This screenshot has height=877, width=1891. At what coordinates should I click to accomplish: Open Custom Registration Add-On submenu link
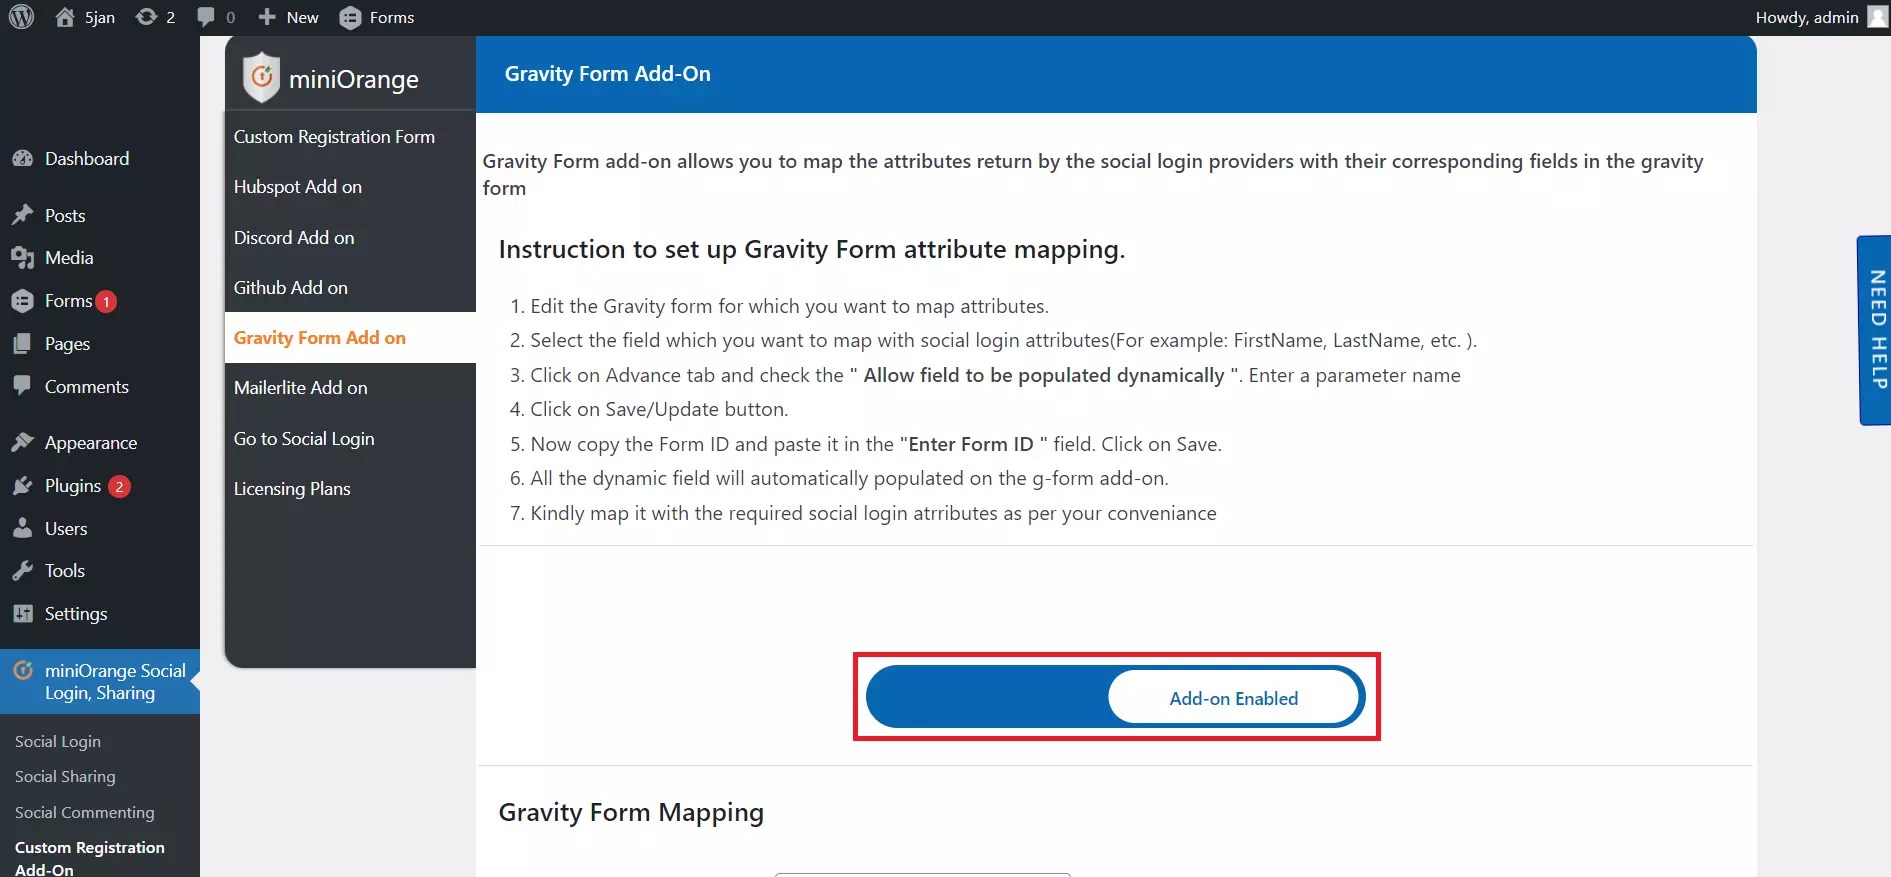90,858
